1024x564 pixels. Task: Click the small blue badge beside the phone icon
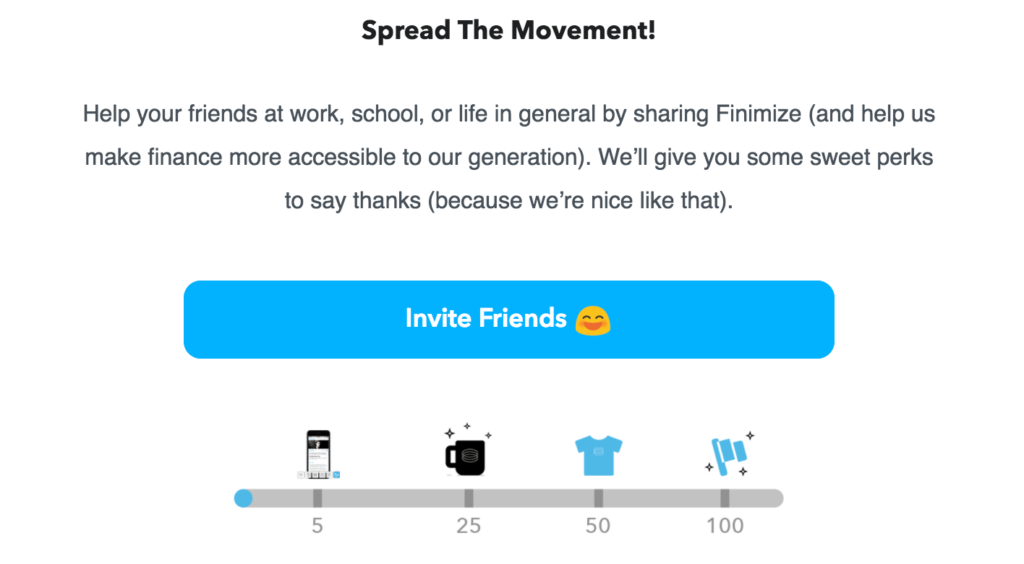338,475
